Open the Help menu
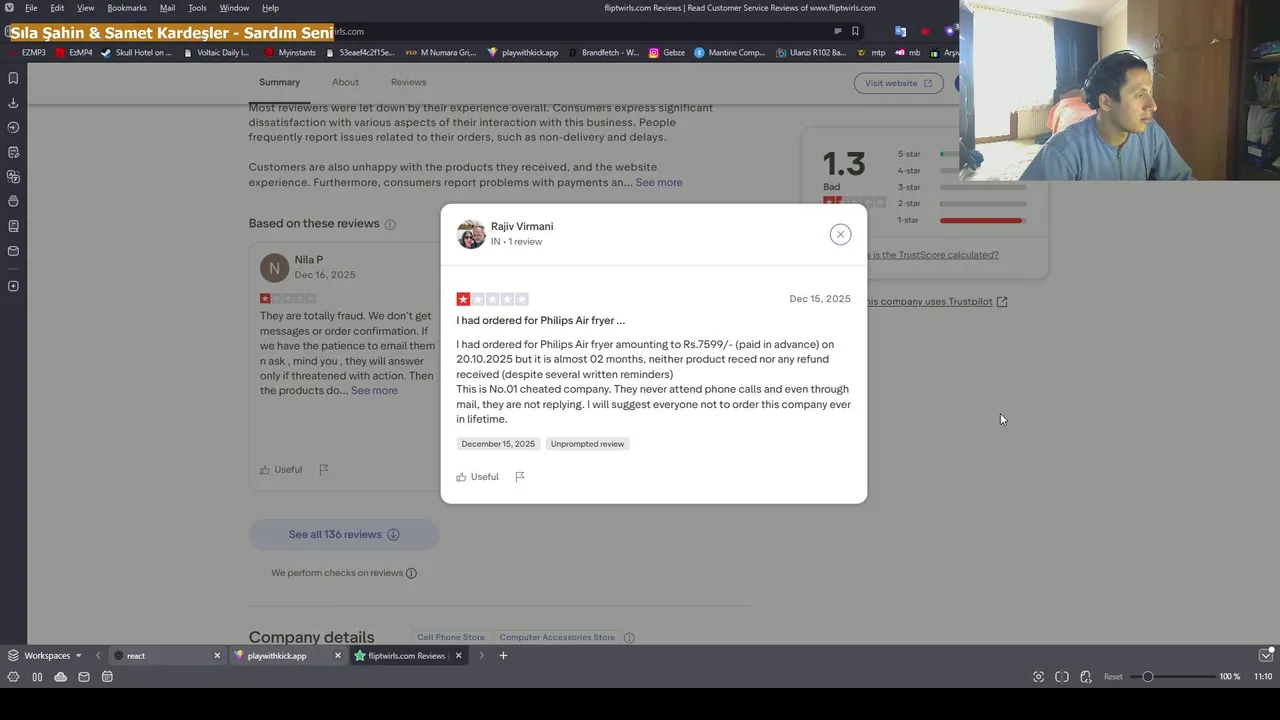The image size is (1280, 720). pos(270,8)
